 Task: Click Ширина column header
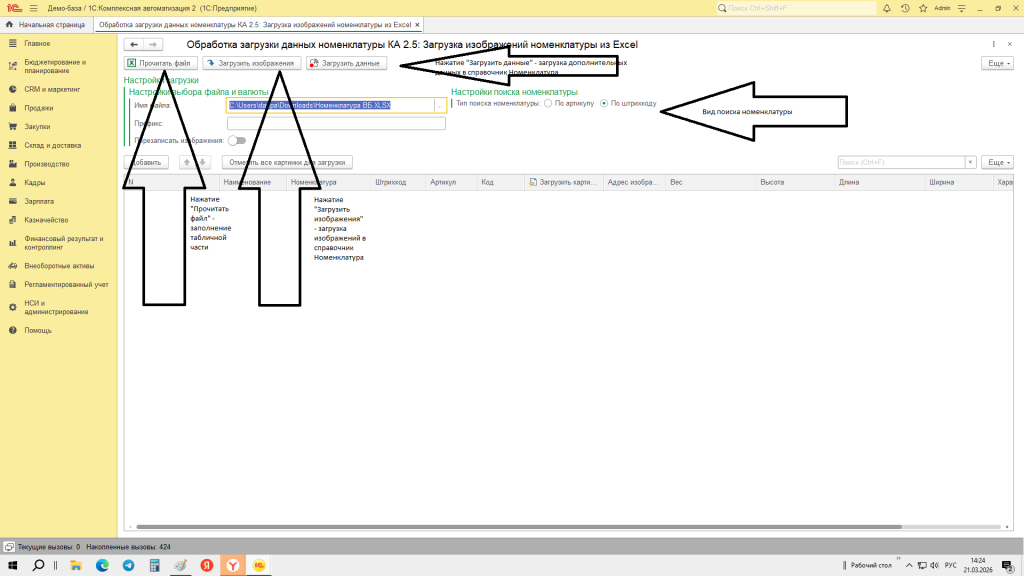coord(959,182)
